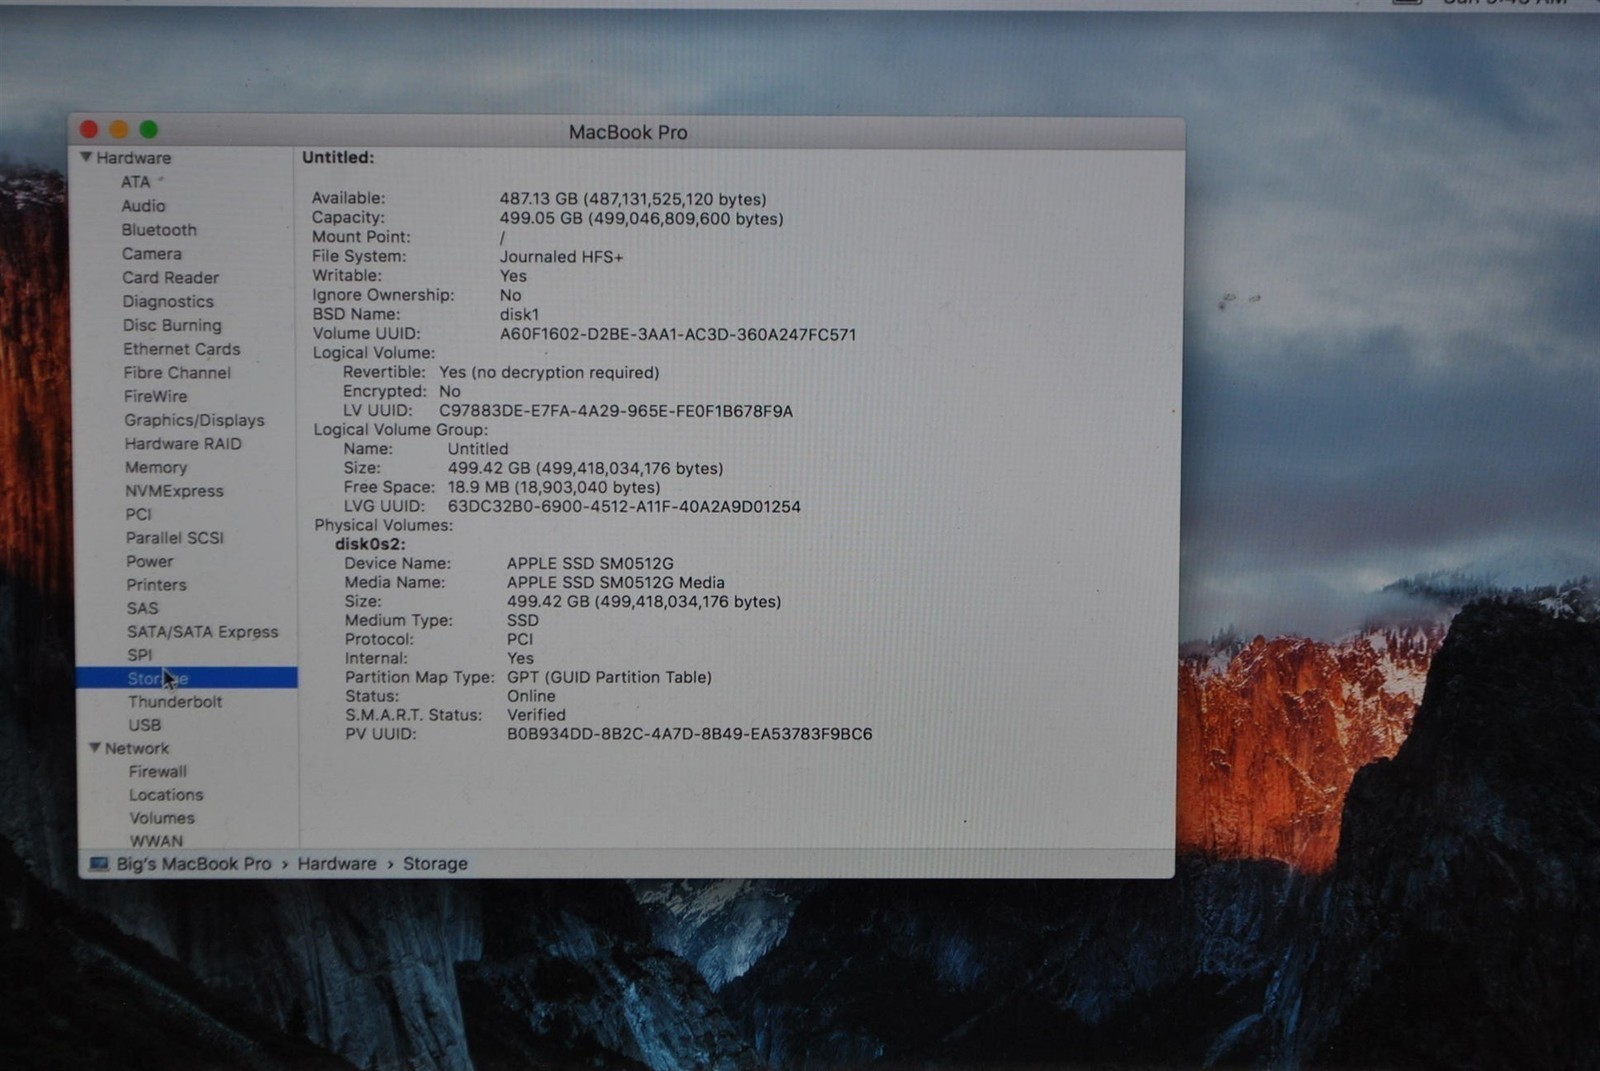Click the MacBook Pro window title
Image resolution: width=1600 pixels, height=1071 pixels.
click(x=628, y=132)
